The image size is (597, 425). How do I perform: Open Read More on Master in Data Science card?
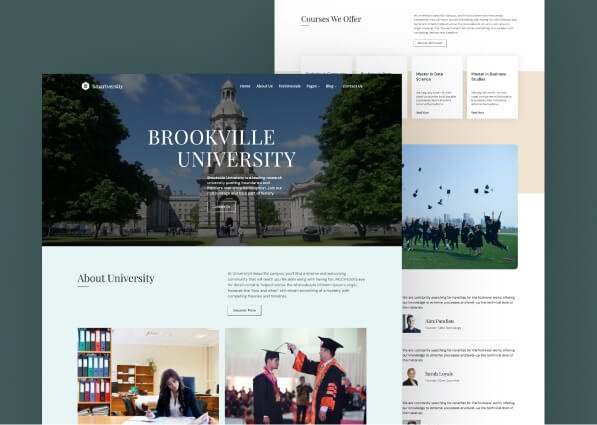click(x=422, y=113)
